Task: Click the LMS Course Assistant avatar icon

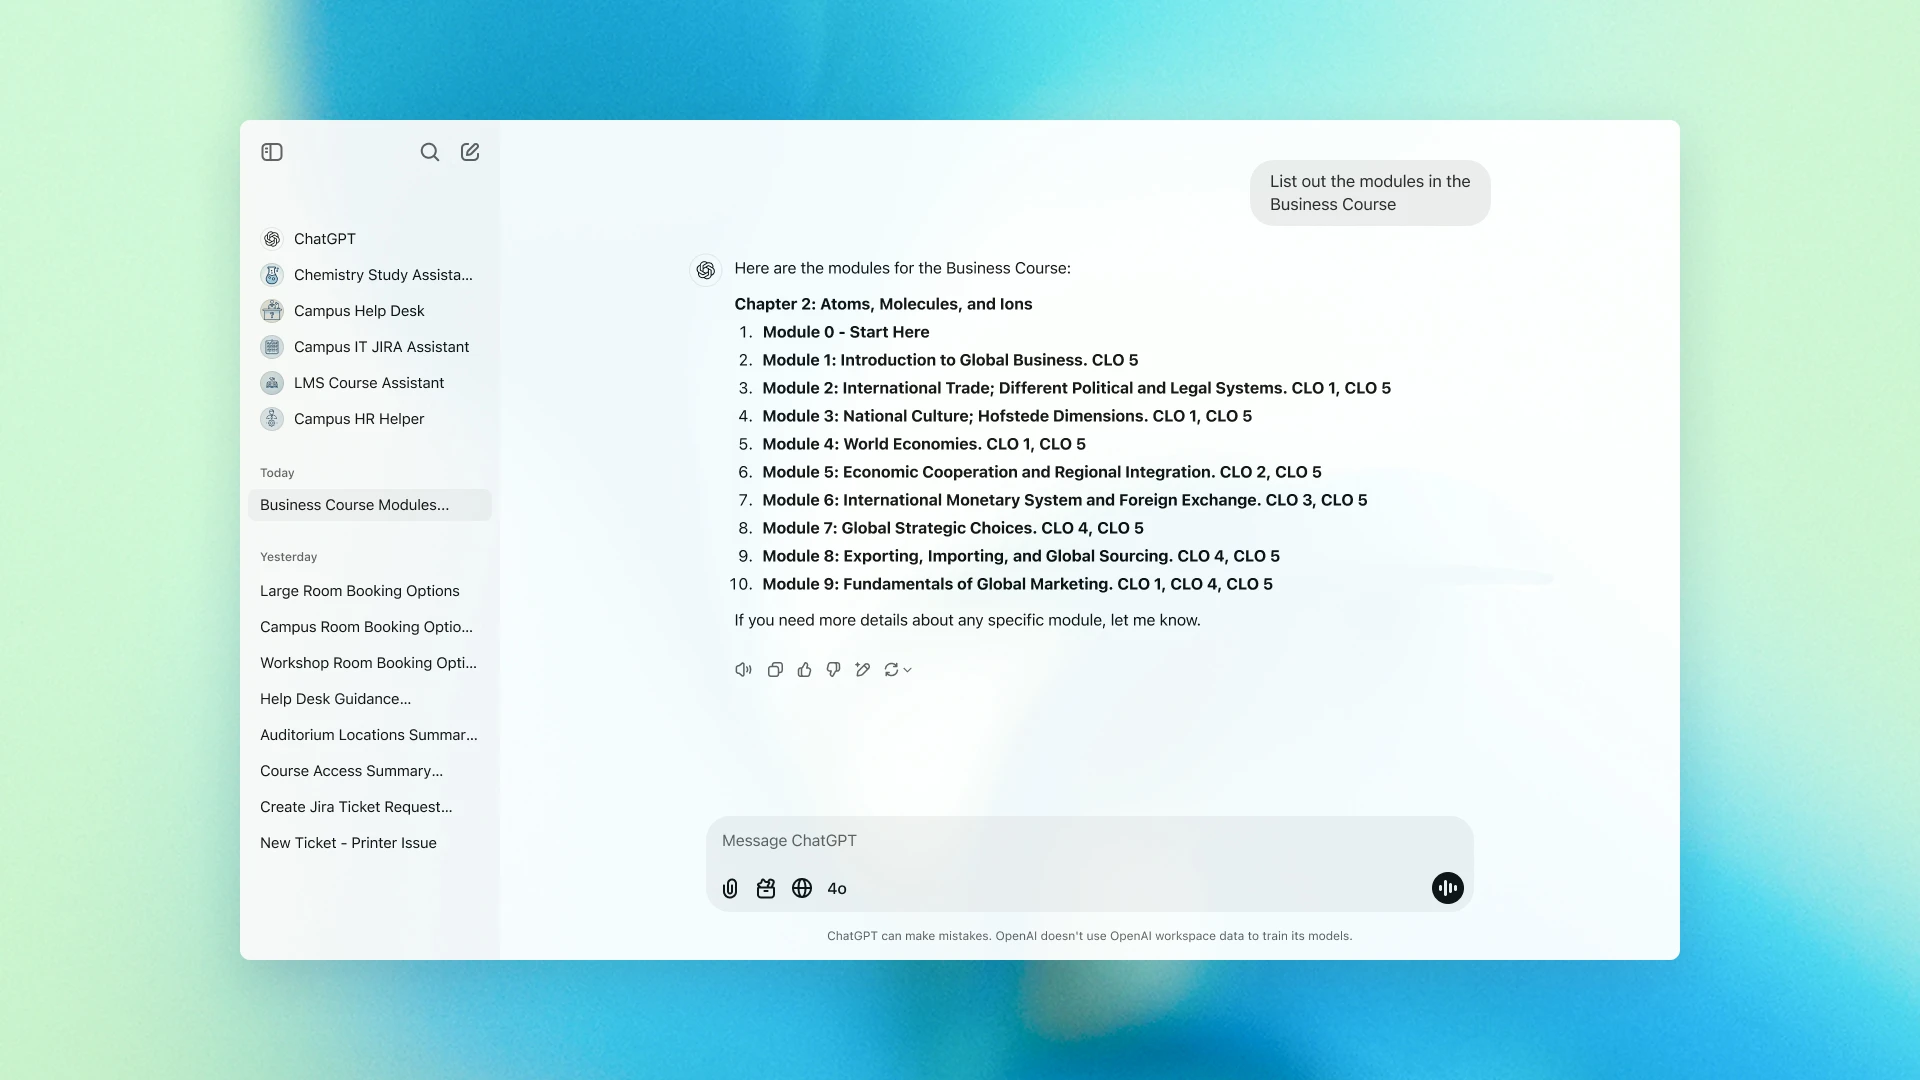Action: tap(272, 383)
